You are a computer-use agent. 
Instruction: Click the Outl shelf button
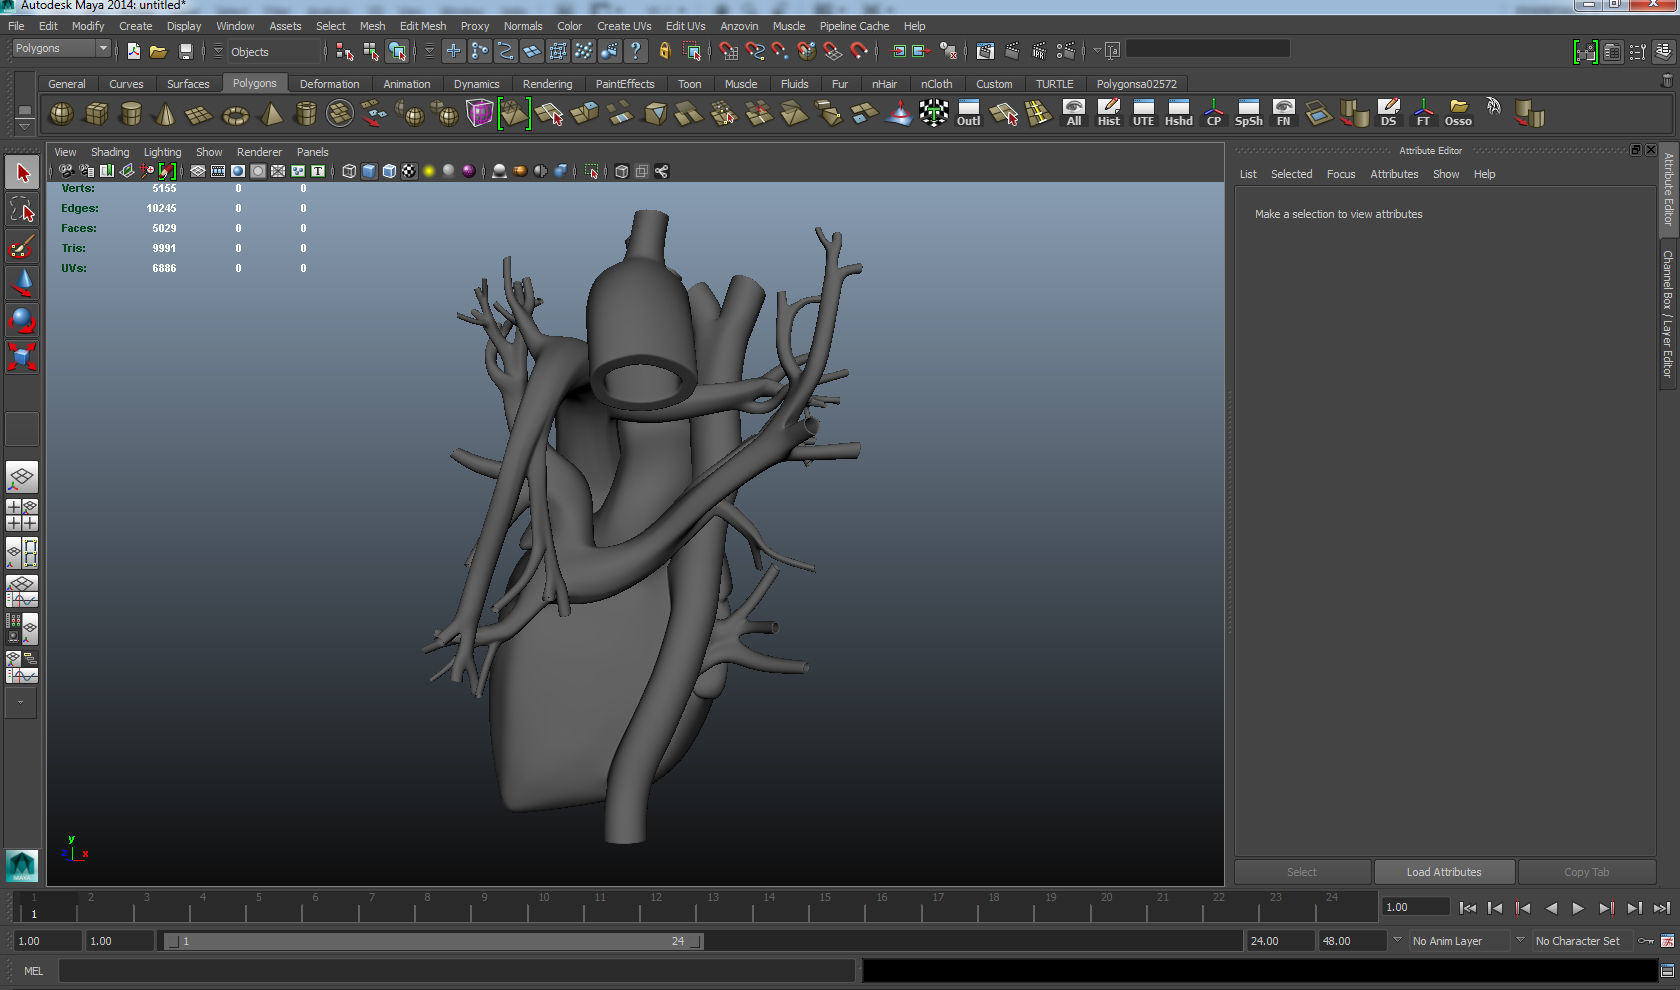(x=968, y=113)
